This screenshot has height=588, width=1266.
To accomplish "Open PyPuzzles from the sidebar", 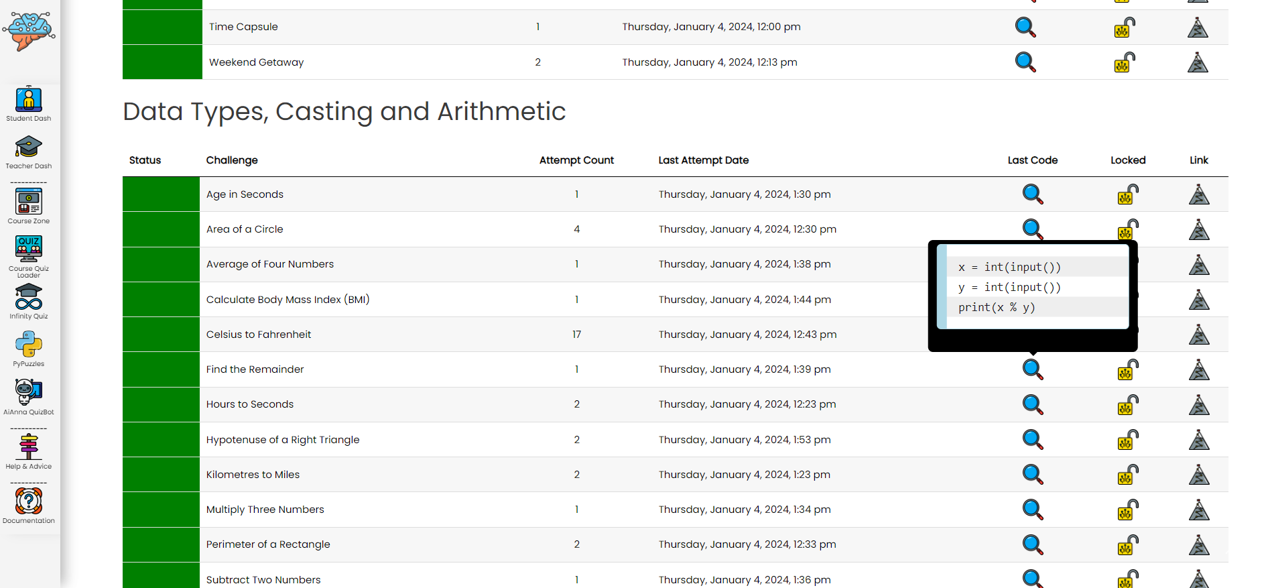I will click(x=28, y=345).
